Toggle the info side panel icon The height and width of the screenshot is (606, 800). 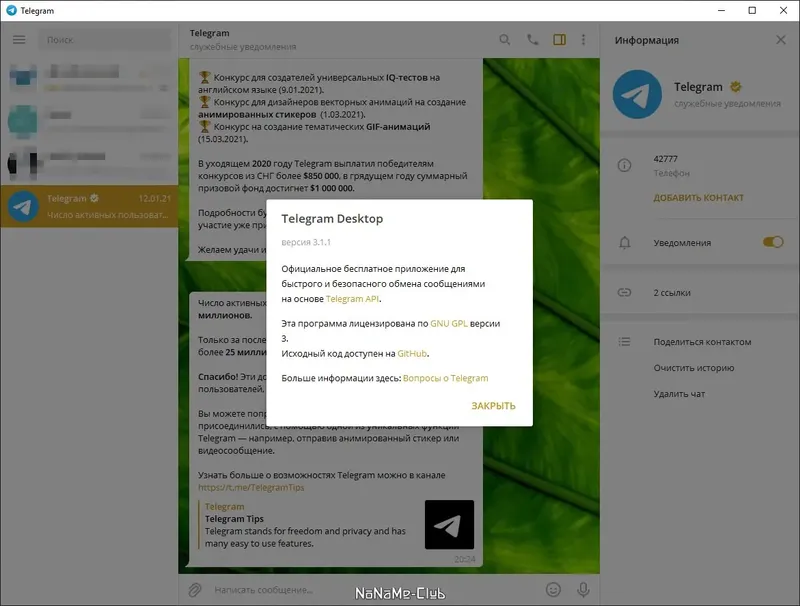click(560, 40)
